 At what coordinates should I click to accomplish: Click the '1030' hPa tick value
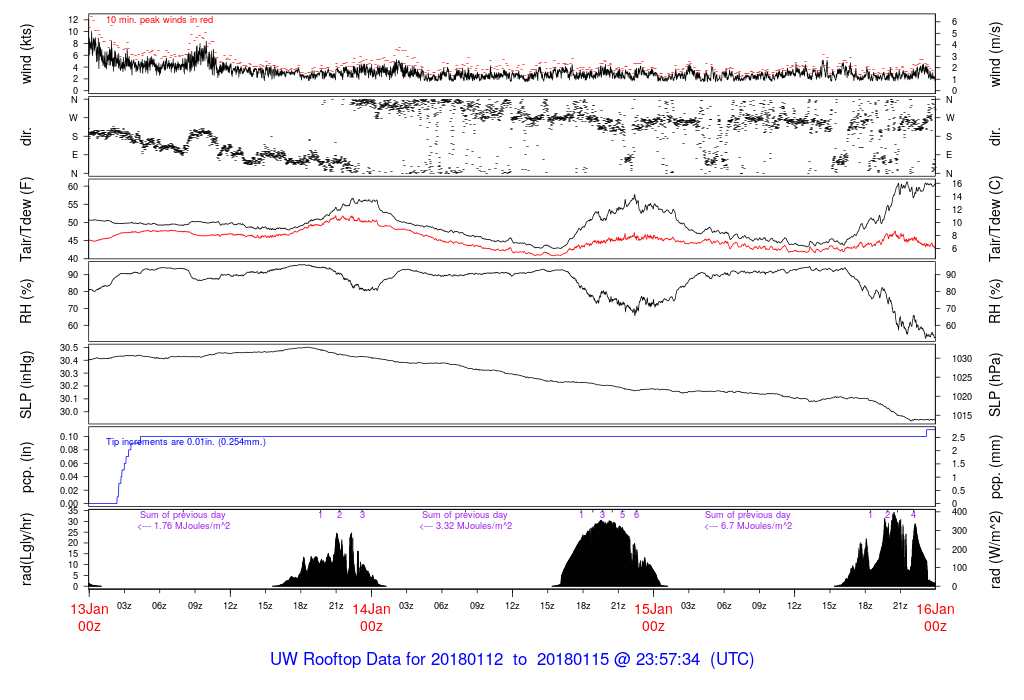962,358
